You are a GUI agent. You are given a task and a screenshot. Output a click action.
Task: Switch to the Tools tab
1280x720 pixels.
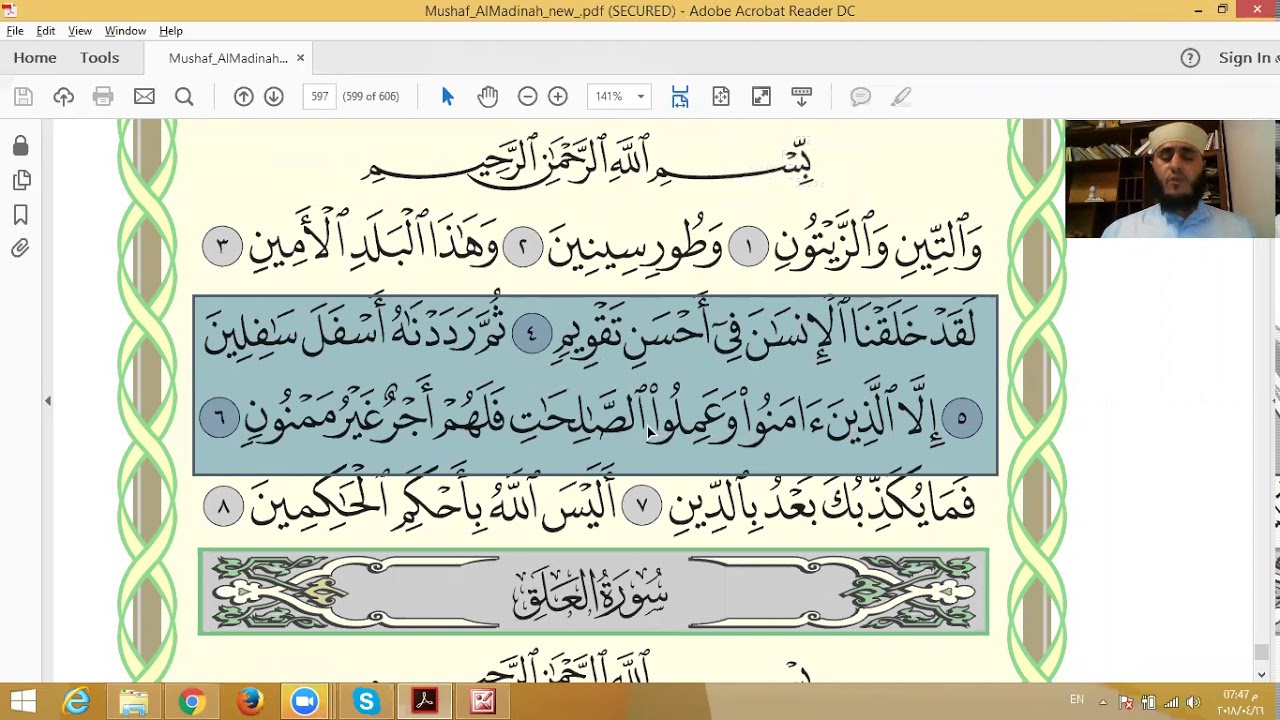[100, 58]
